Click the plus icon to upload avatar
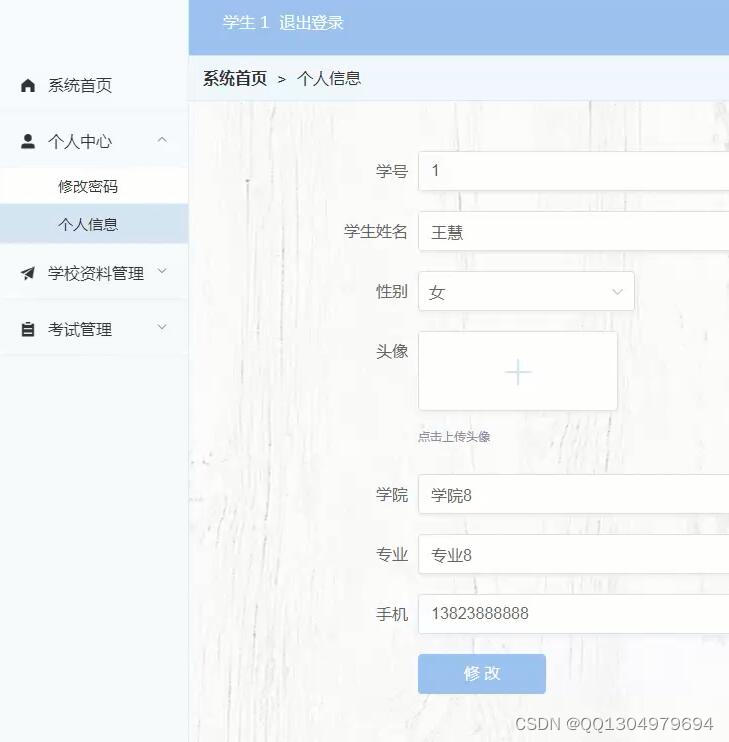Screen dimensions: 729x742 click(518, 372)
